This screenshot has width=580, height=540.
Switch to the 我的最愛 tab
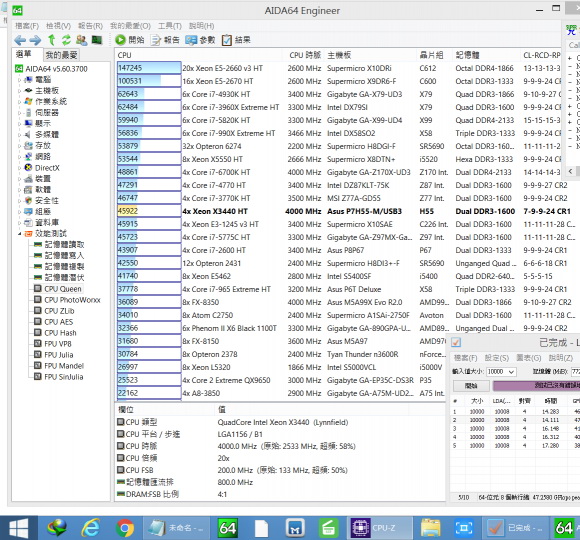(x=61, y=55)
